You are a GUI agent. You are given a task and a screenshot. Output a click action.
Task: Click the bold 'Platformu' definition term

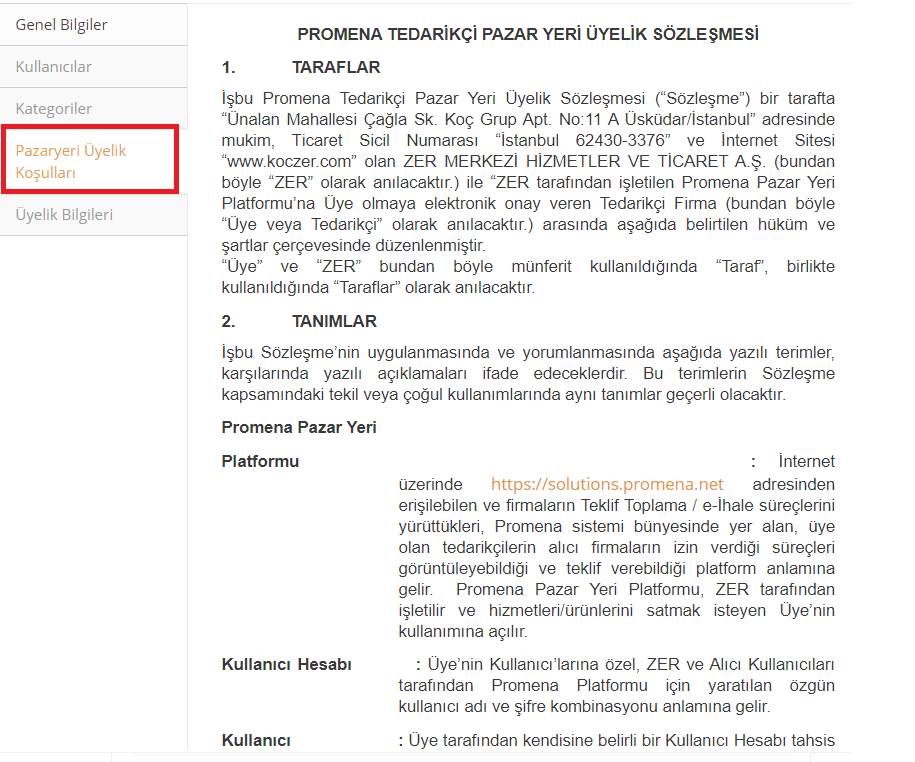(x=260, y=462)
